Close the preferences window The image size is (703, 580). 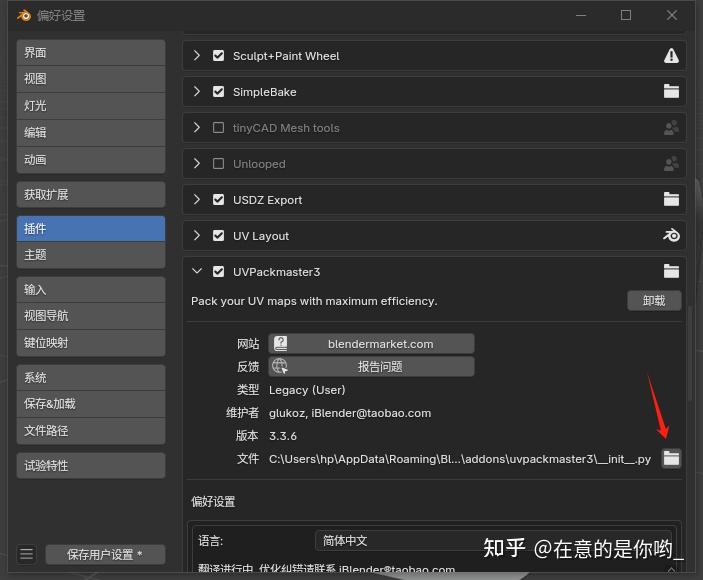[672, 15]
